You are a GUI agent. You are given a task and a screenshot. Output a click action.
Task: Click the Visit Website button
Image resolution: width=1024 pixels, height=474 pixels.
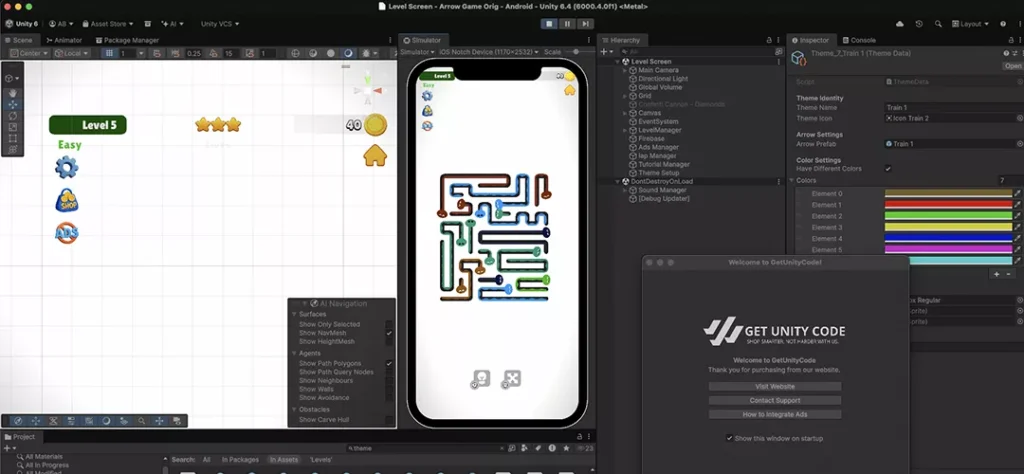(x=775, y=387)
